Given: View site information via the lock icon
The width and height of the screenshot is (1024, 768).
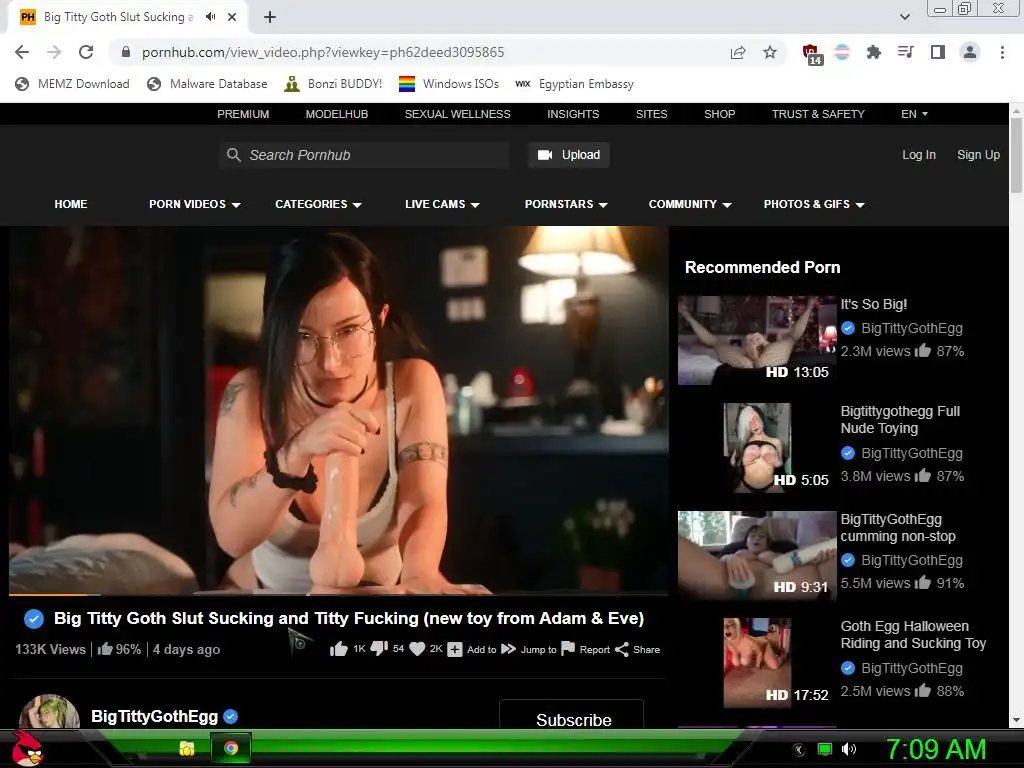Looking at the screenshot, I should click(126, 52).
